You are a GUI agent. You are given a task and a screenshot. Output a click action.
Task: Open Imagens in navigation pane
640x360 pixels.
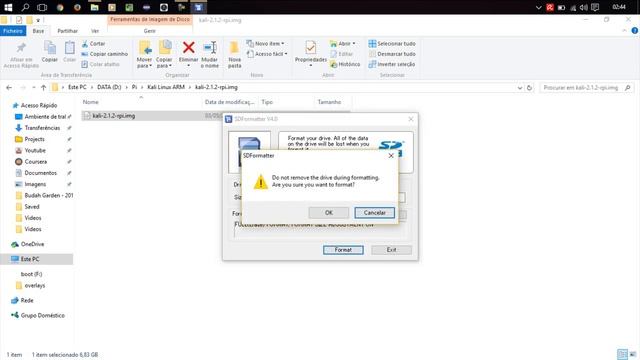tap(35, 184)
